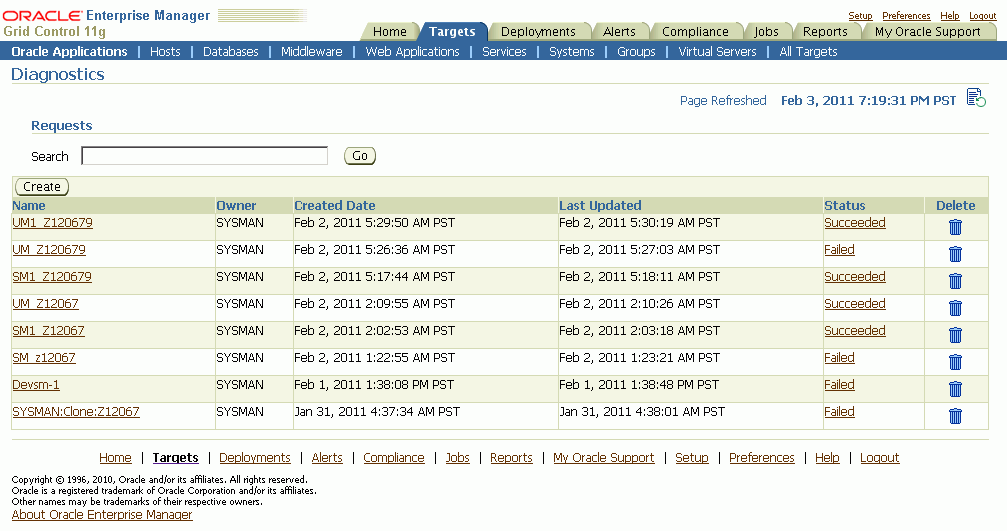
Task: Focus the Search input field
Action: pos(204,156)
